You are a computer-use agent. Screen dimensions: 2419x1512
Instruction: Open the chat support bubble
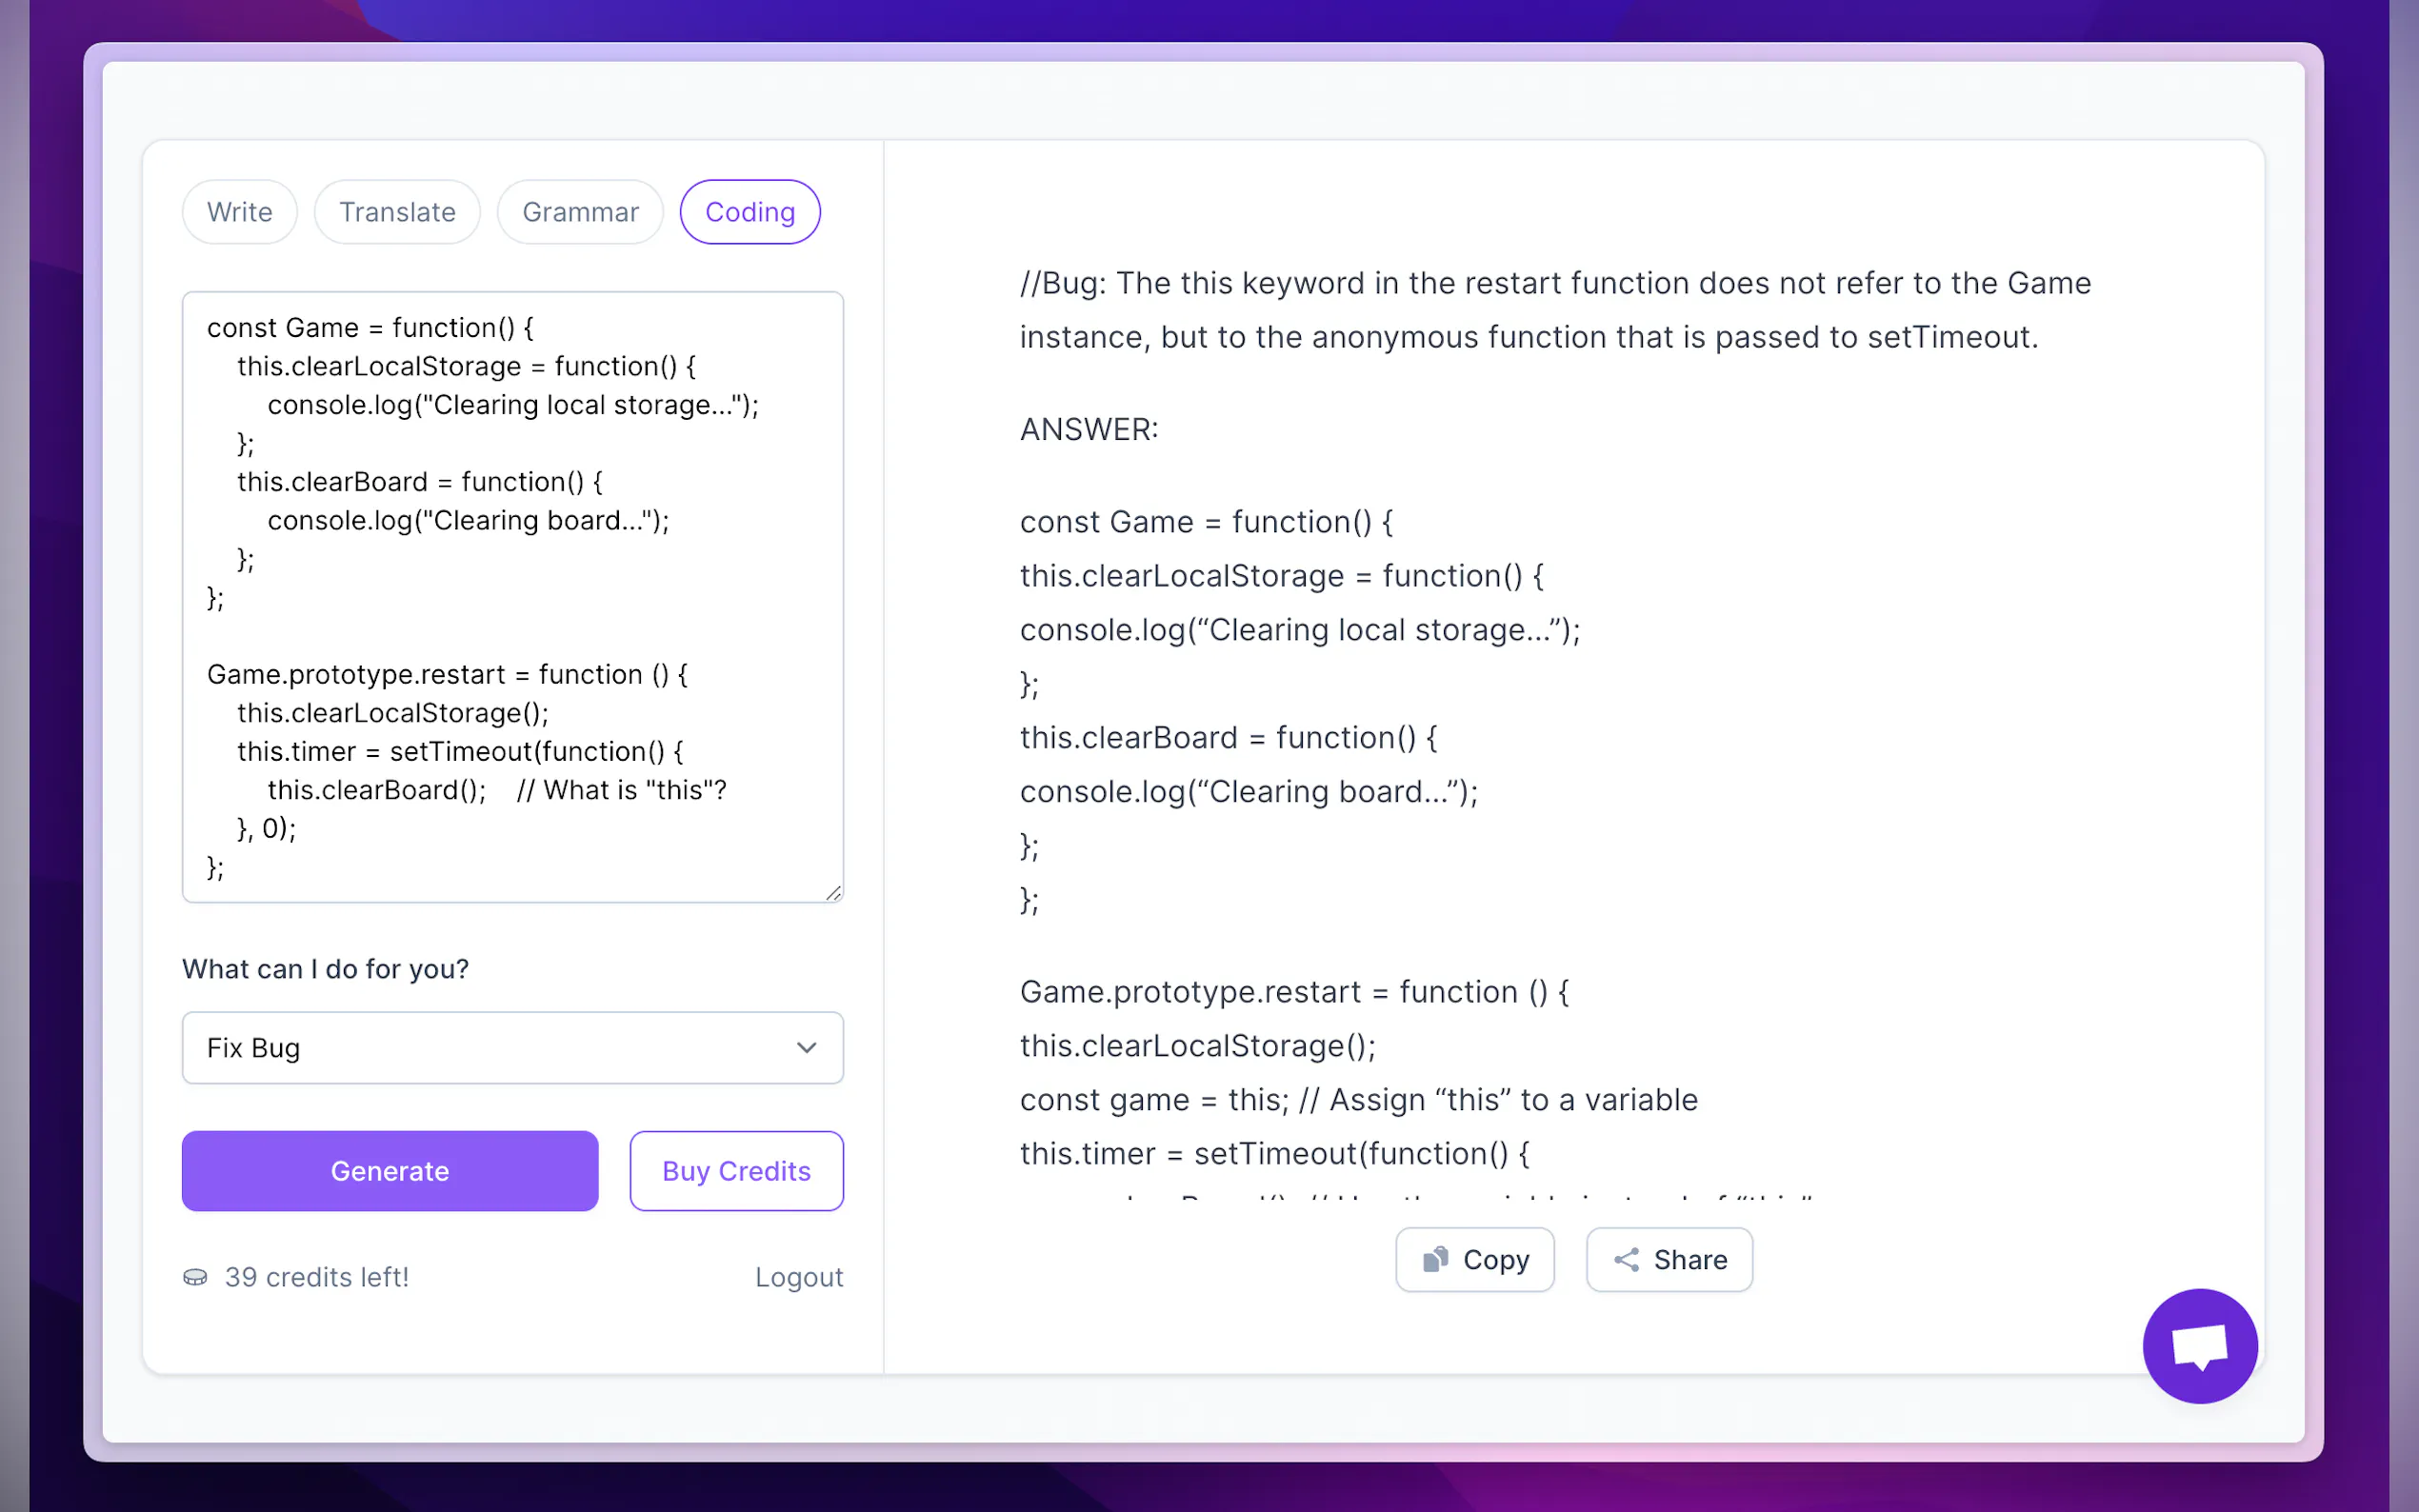point(2199,1345)
